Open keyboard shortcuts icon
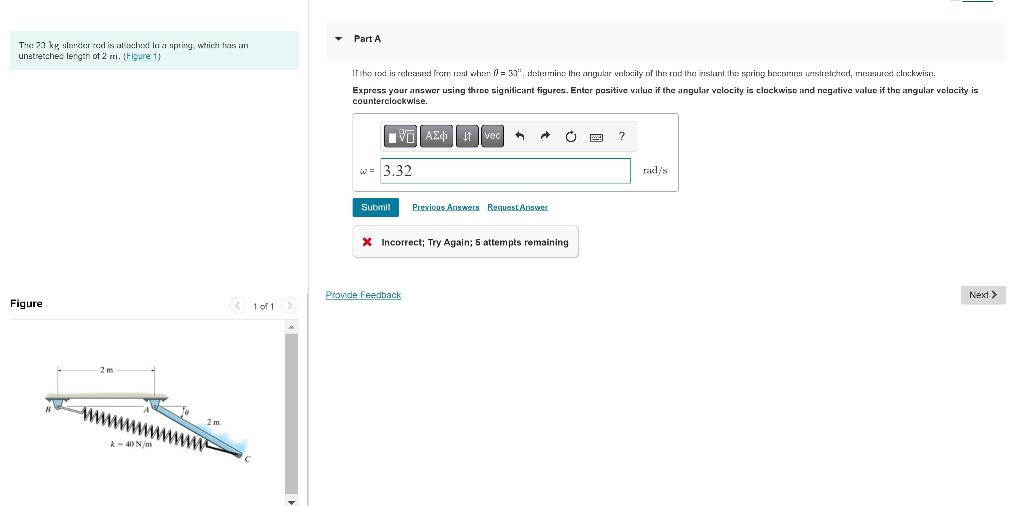This screenshot has height=506, width=1024. point(596,137)
